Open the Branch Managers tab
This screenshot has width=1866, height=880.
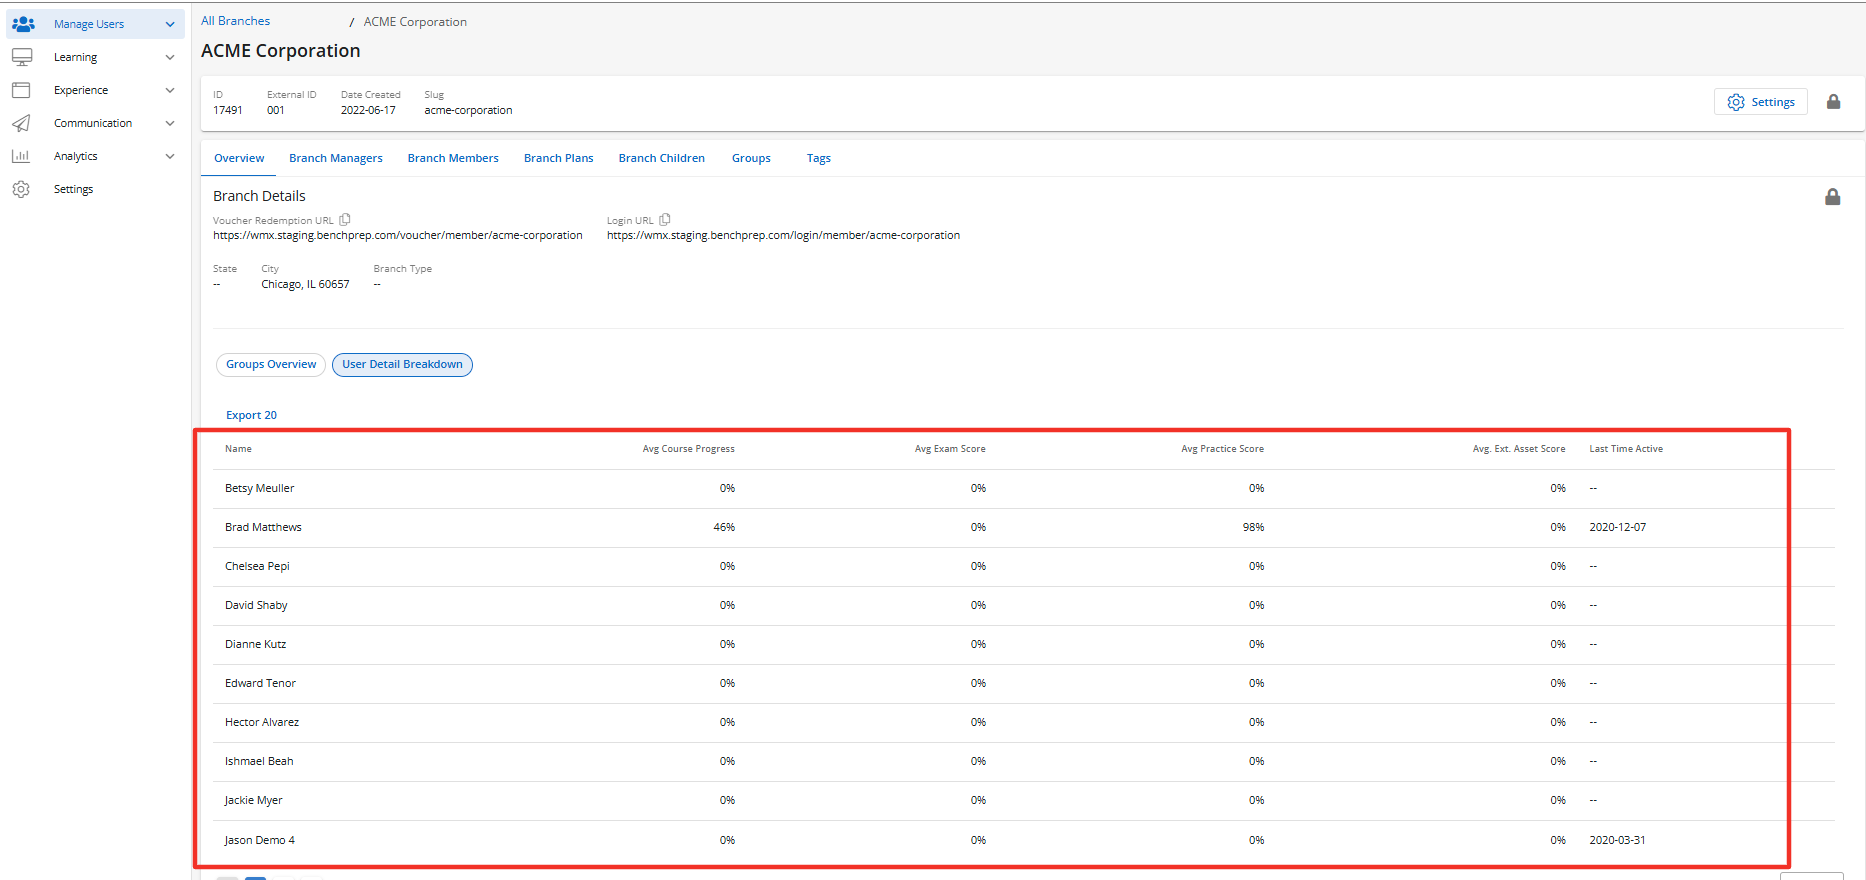coord(336,158)
